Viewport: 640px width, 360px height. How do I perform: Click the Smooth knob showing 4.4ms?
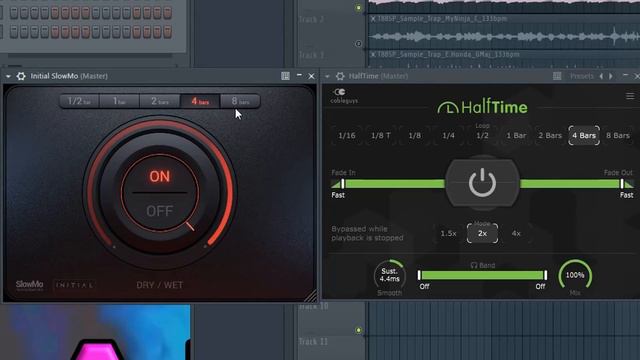click(x=389, y=276)
